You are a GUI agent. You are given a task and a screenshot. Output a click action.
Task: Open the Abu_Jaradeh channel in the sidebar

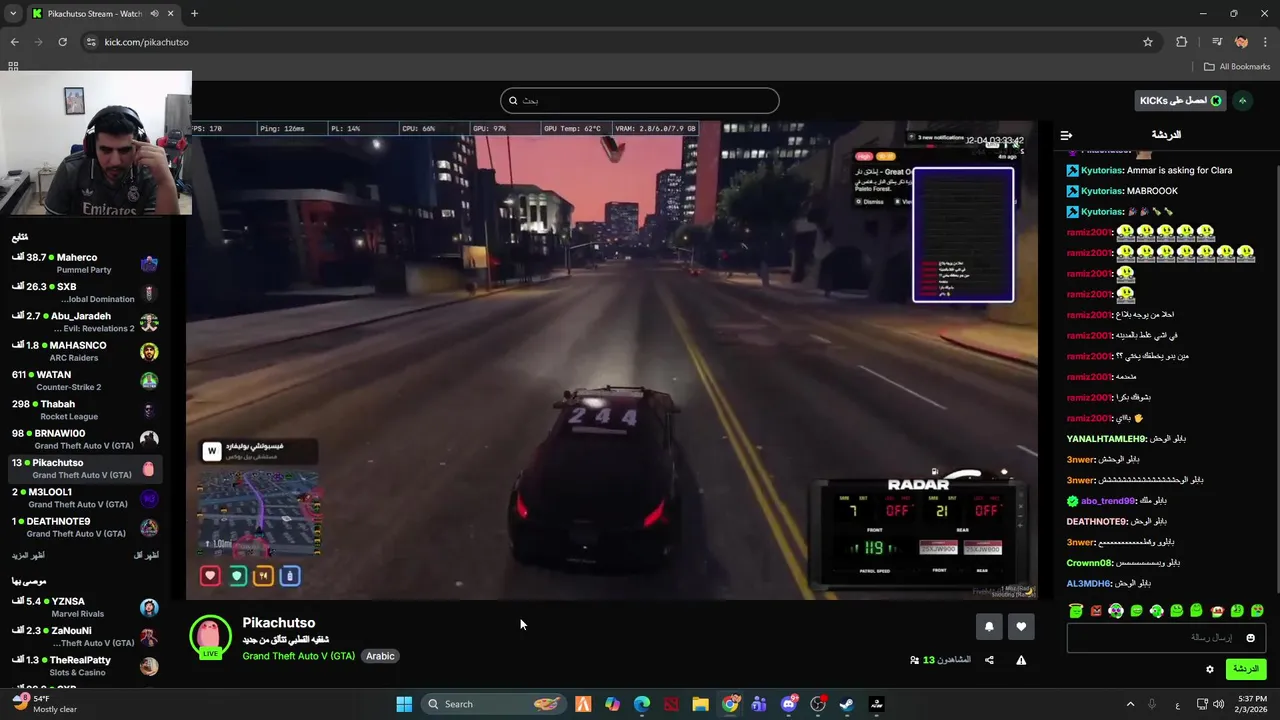pos(84,322)
